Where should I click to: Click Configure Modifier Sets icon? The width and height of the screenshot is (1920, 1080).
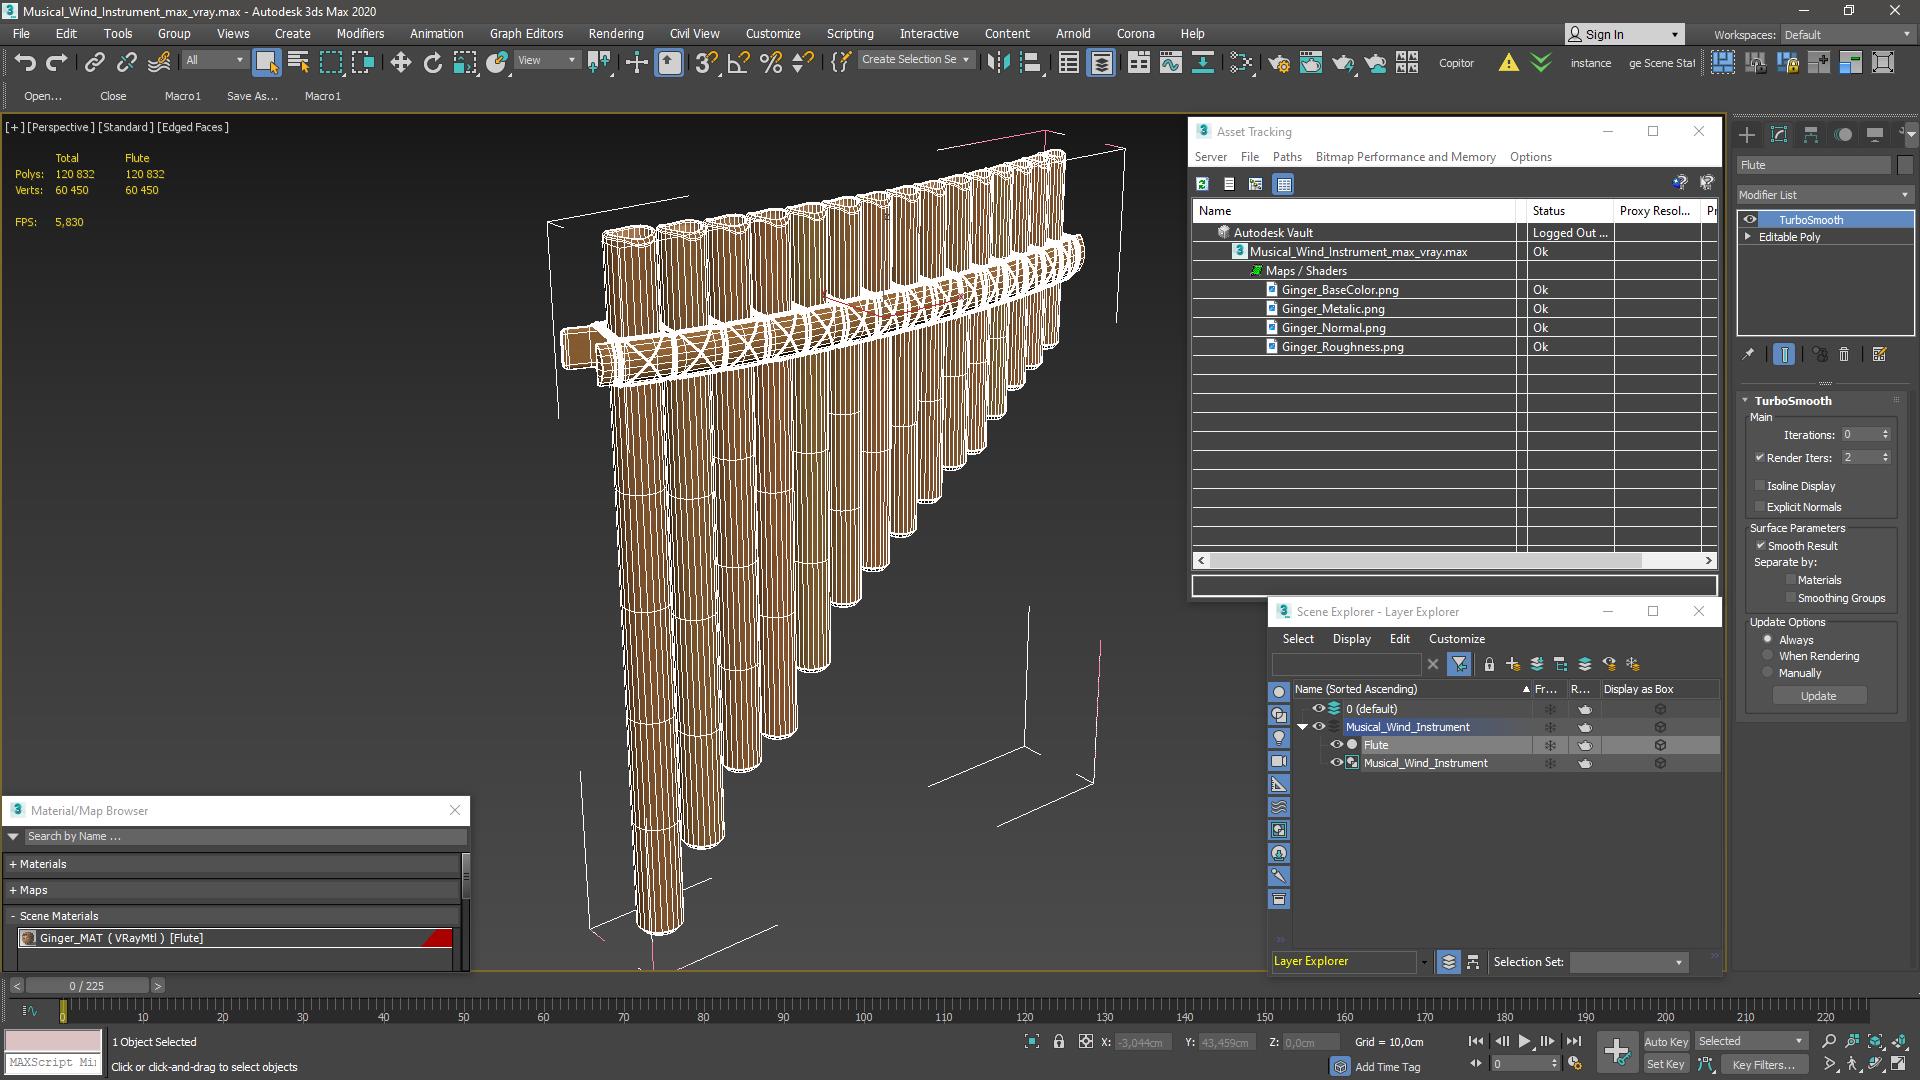pos(1879,354)
